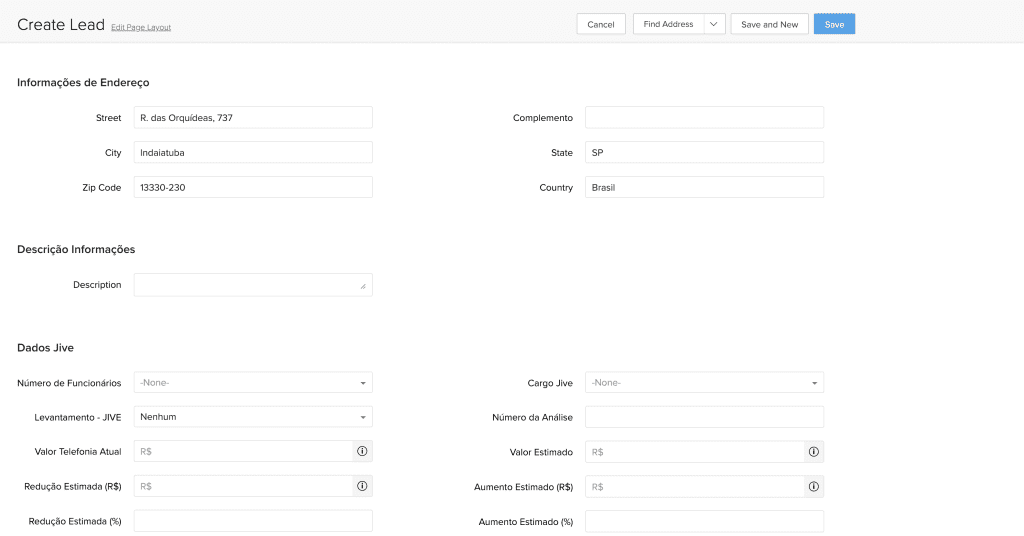Click info icon beside Aumento Estimado (R$)
Image resolution: width=1024 pixels, height=536 pixels.
[814, 487]
